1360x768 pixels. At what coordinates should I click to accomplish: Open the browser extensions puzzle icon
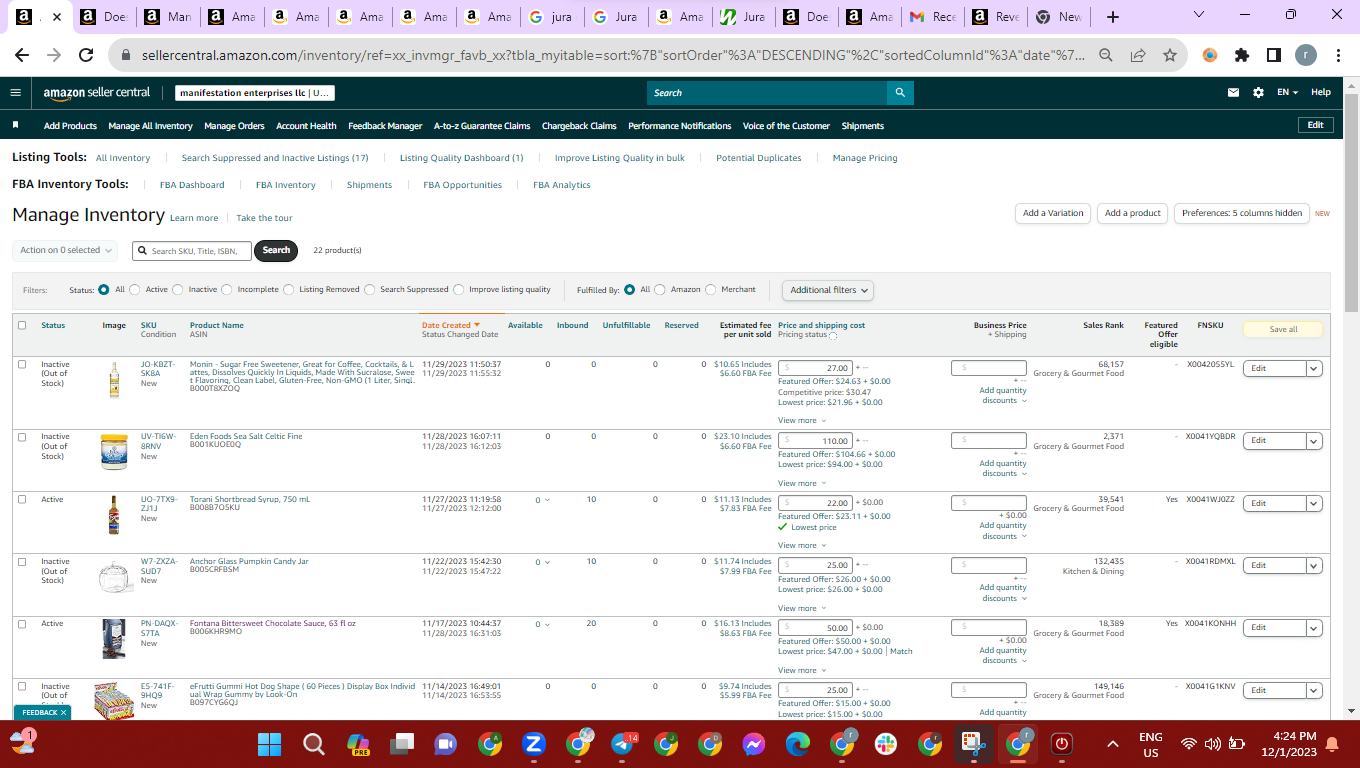1242,56
